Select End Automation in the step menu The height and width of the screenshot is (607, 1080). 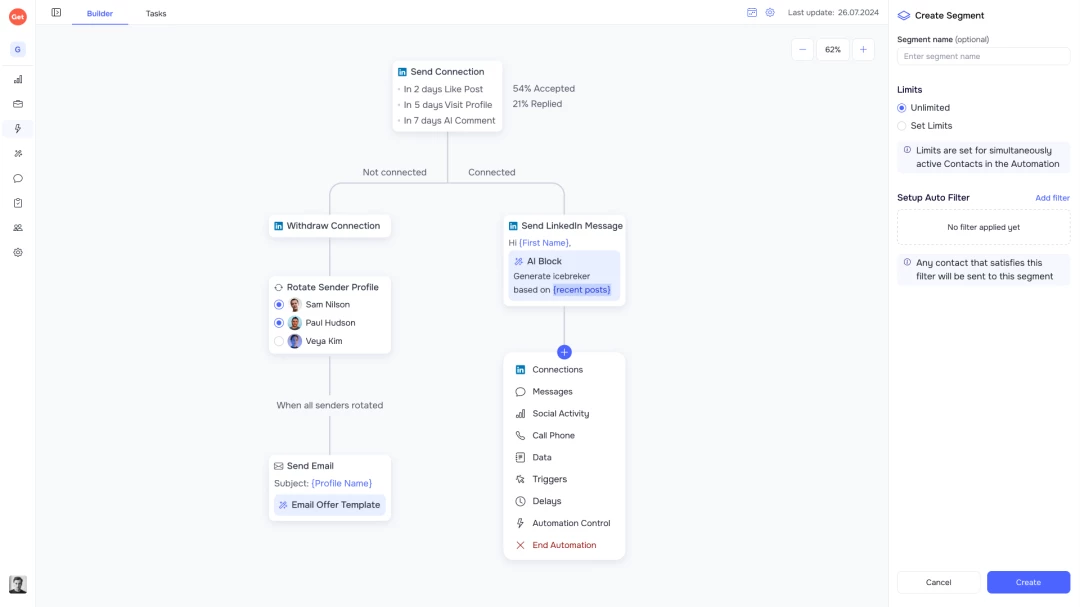563,545
